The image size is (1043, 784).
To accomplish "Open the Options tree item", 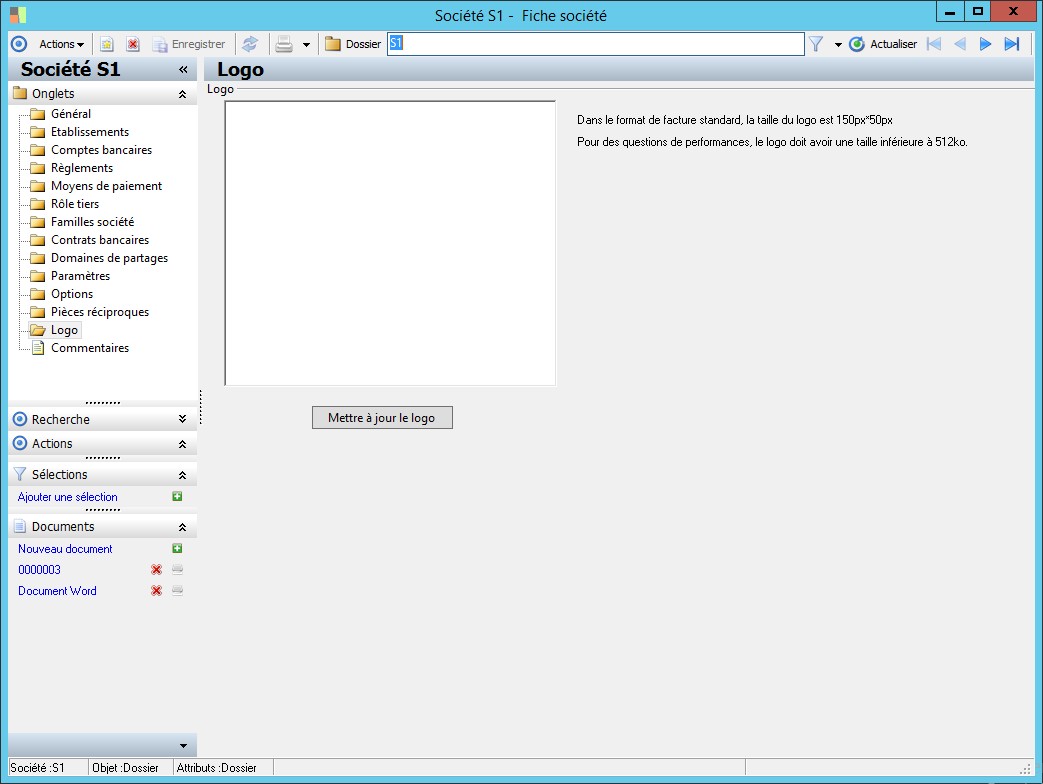I will coord(72,293).
